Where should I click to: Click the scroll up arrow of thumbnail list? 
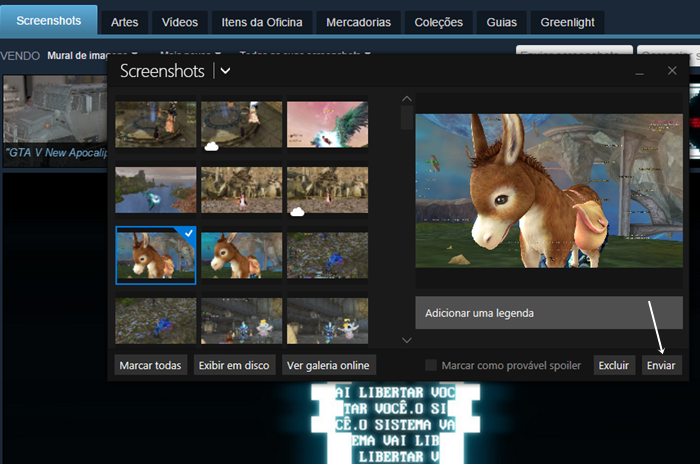click(407, 99)
